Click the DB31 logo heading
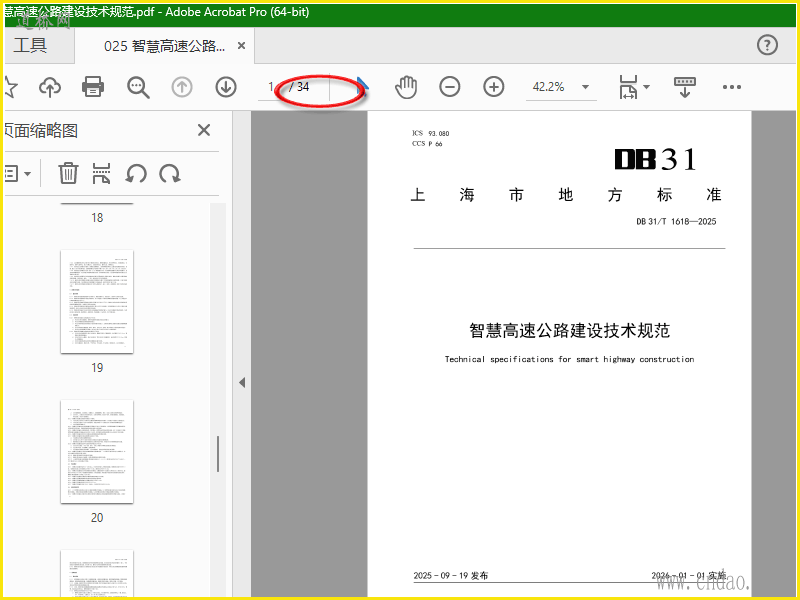Screen dimensions: 800x600 click(655, 159)
